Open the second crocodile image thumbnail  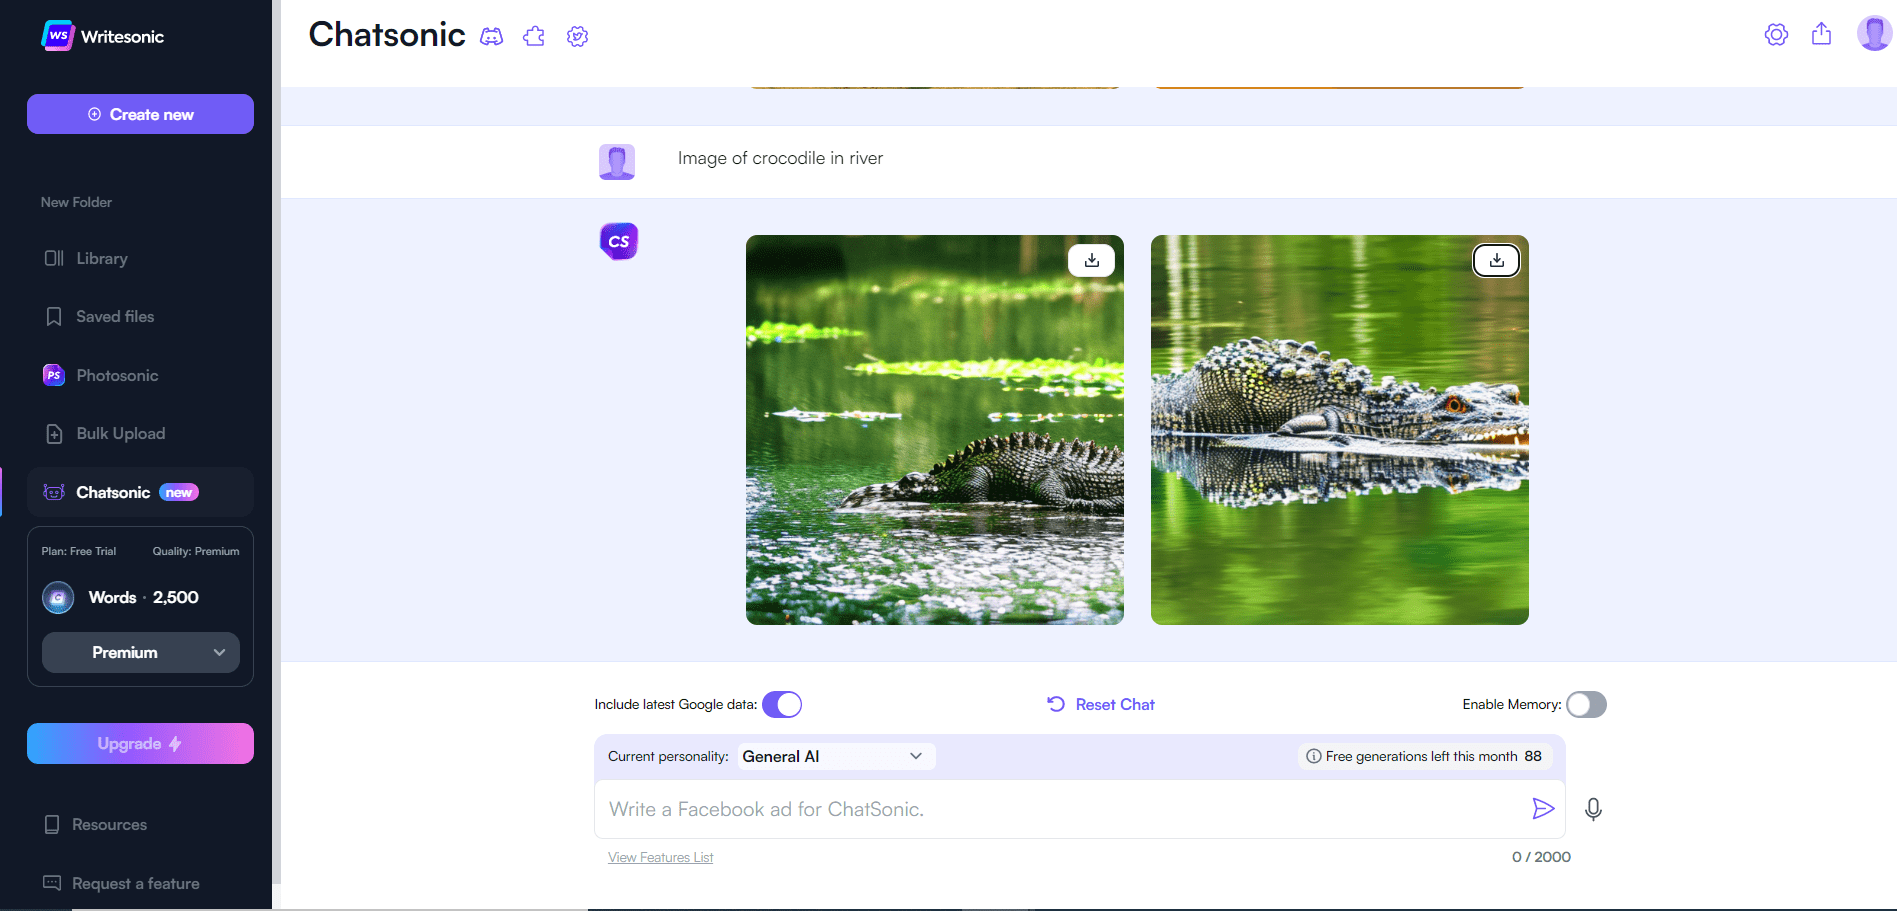[x=1340, y=430]
